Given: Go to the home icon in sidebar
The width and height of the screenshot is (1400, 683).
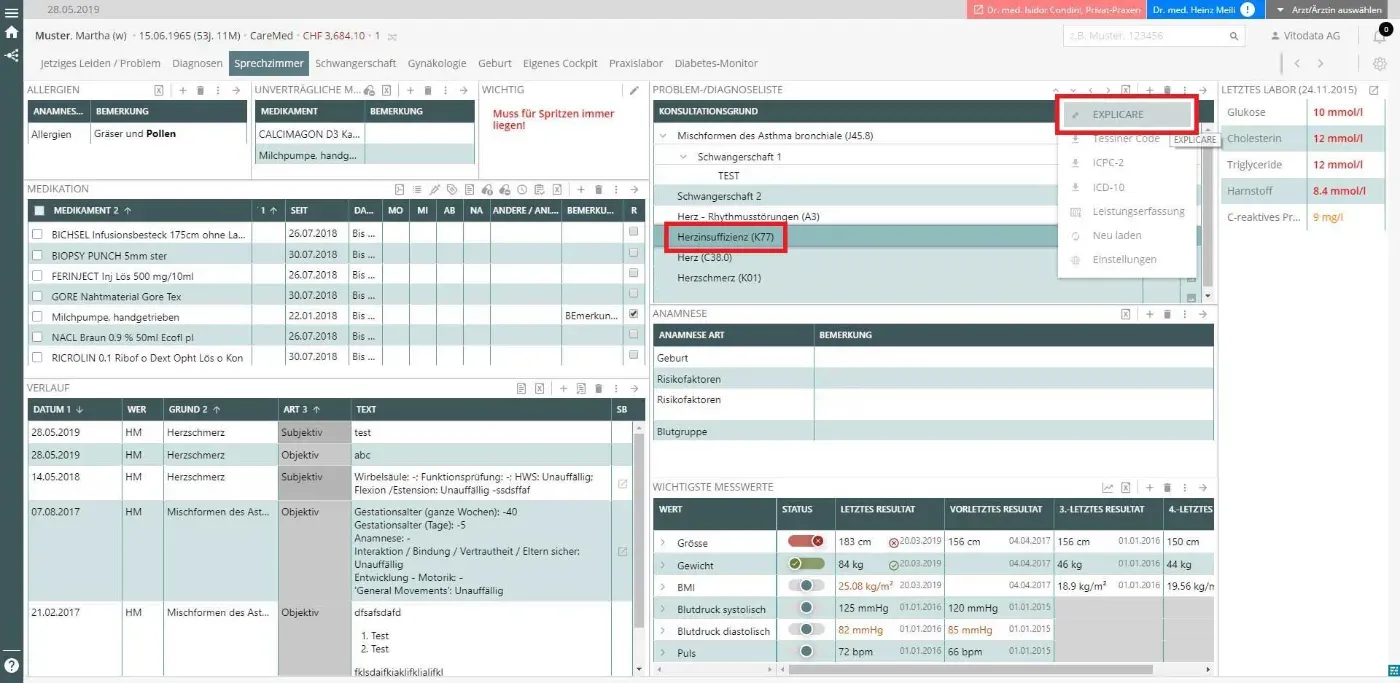Looking at the screenshot, I should [11, 32].
